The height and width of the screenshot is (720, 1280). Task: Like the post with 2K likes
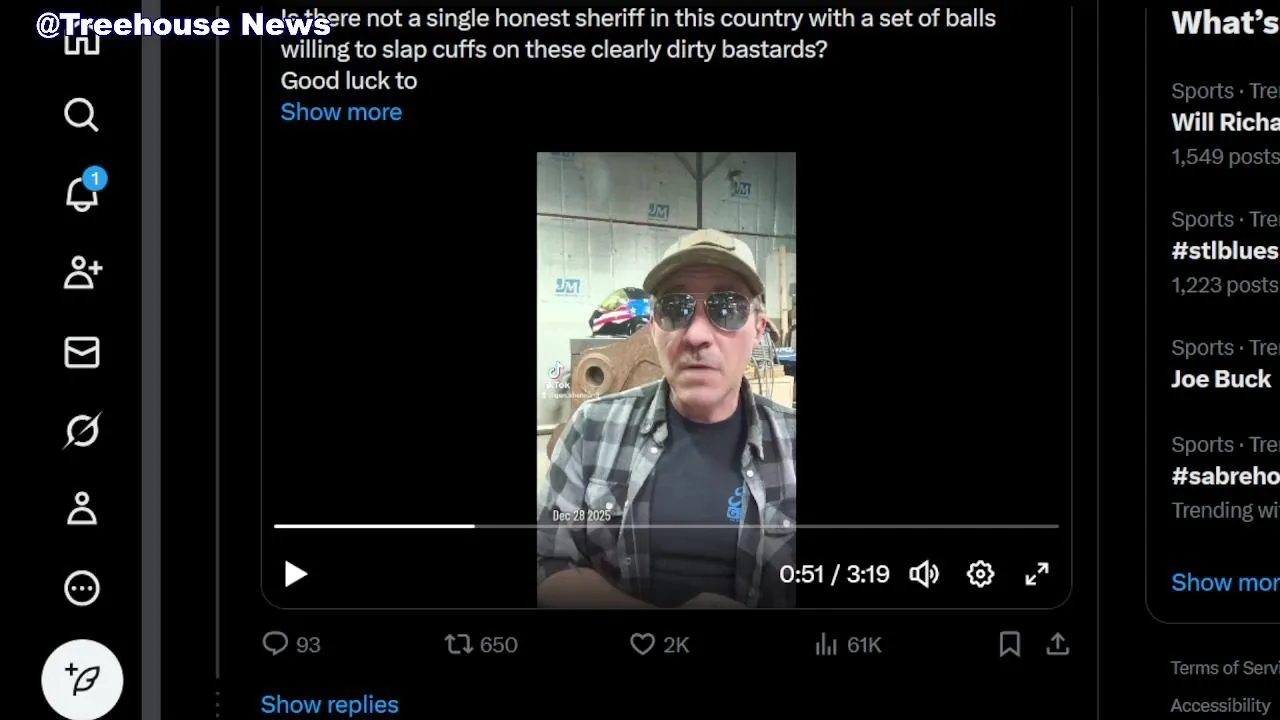click(x=642, y=644)
